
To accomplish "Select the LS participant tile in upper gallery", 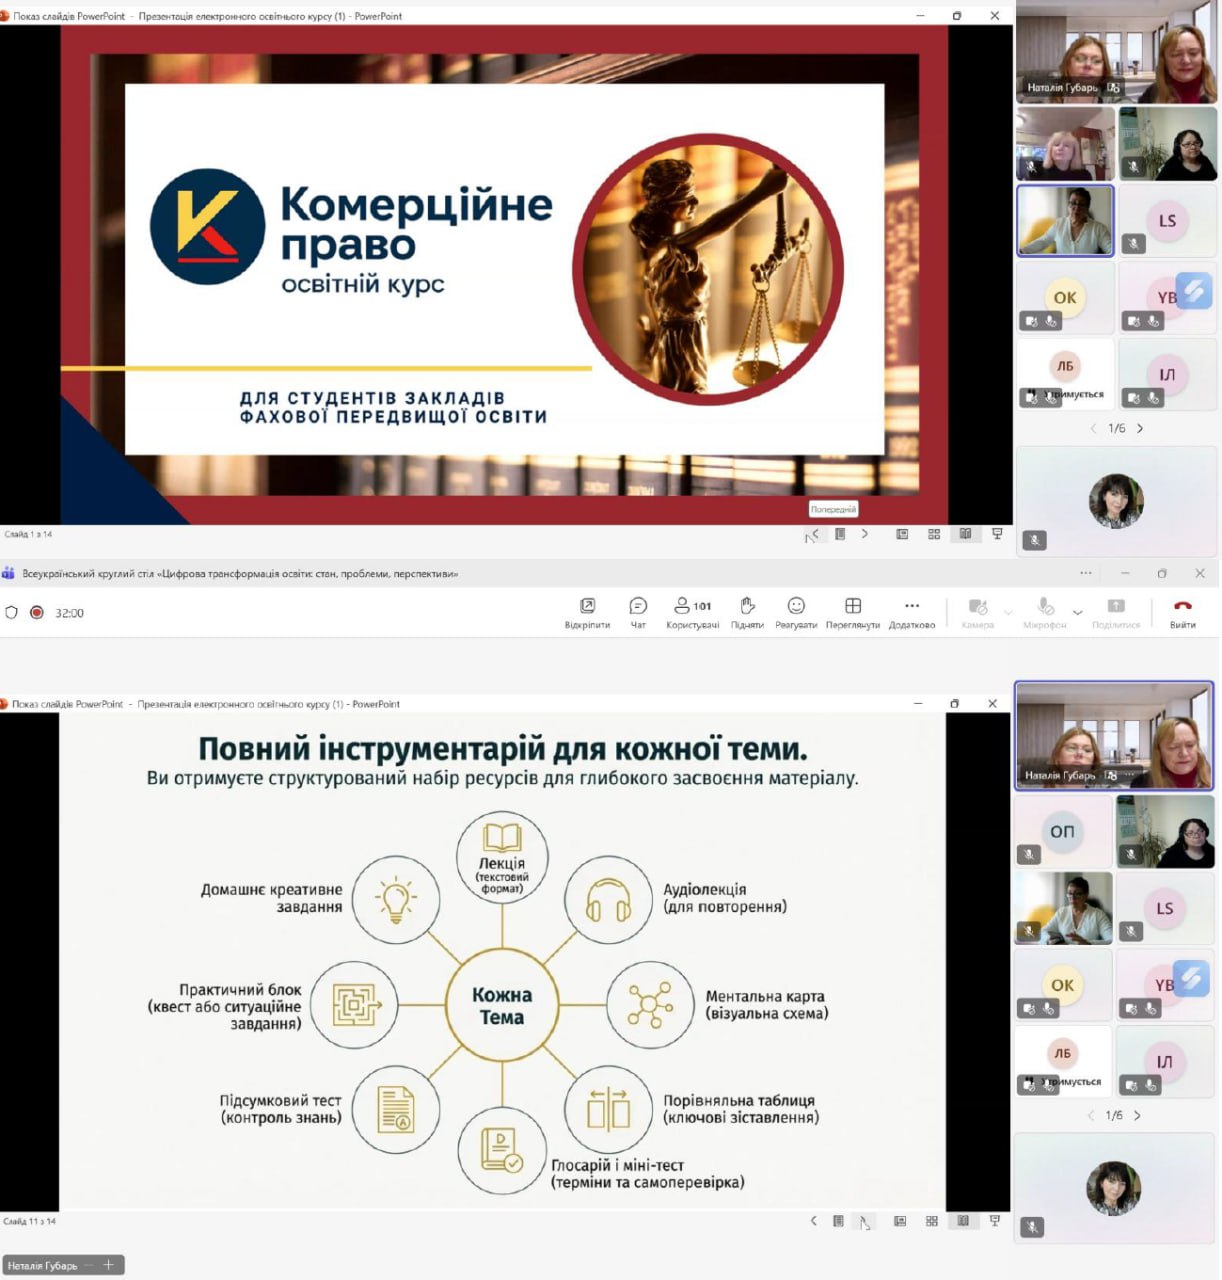I will [1167, 222].
